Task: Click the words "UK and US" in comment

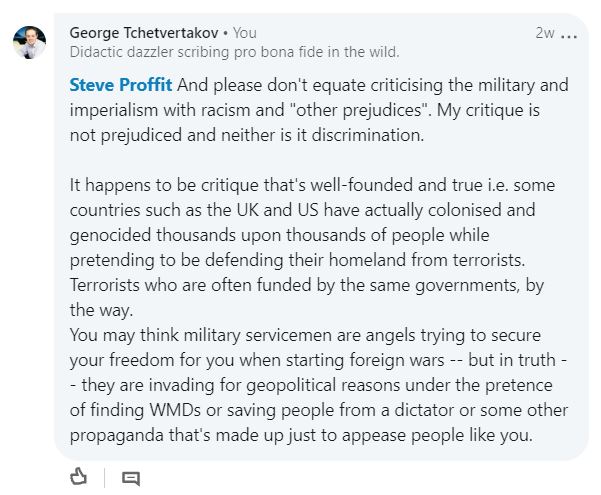Action: (278, 210)
